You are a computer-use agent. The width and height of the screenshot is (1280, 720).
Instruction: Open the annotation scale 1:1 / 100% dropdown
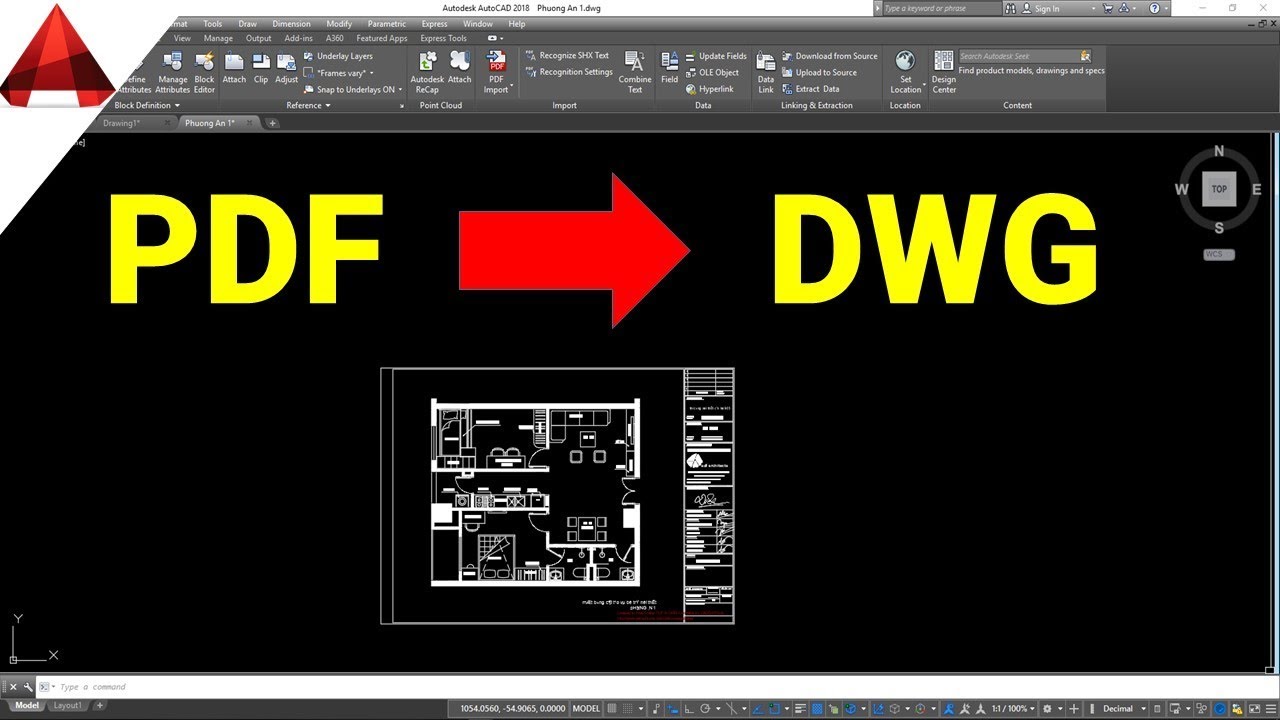coord(1012,708)
